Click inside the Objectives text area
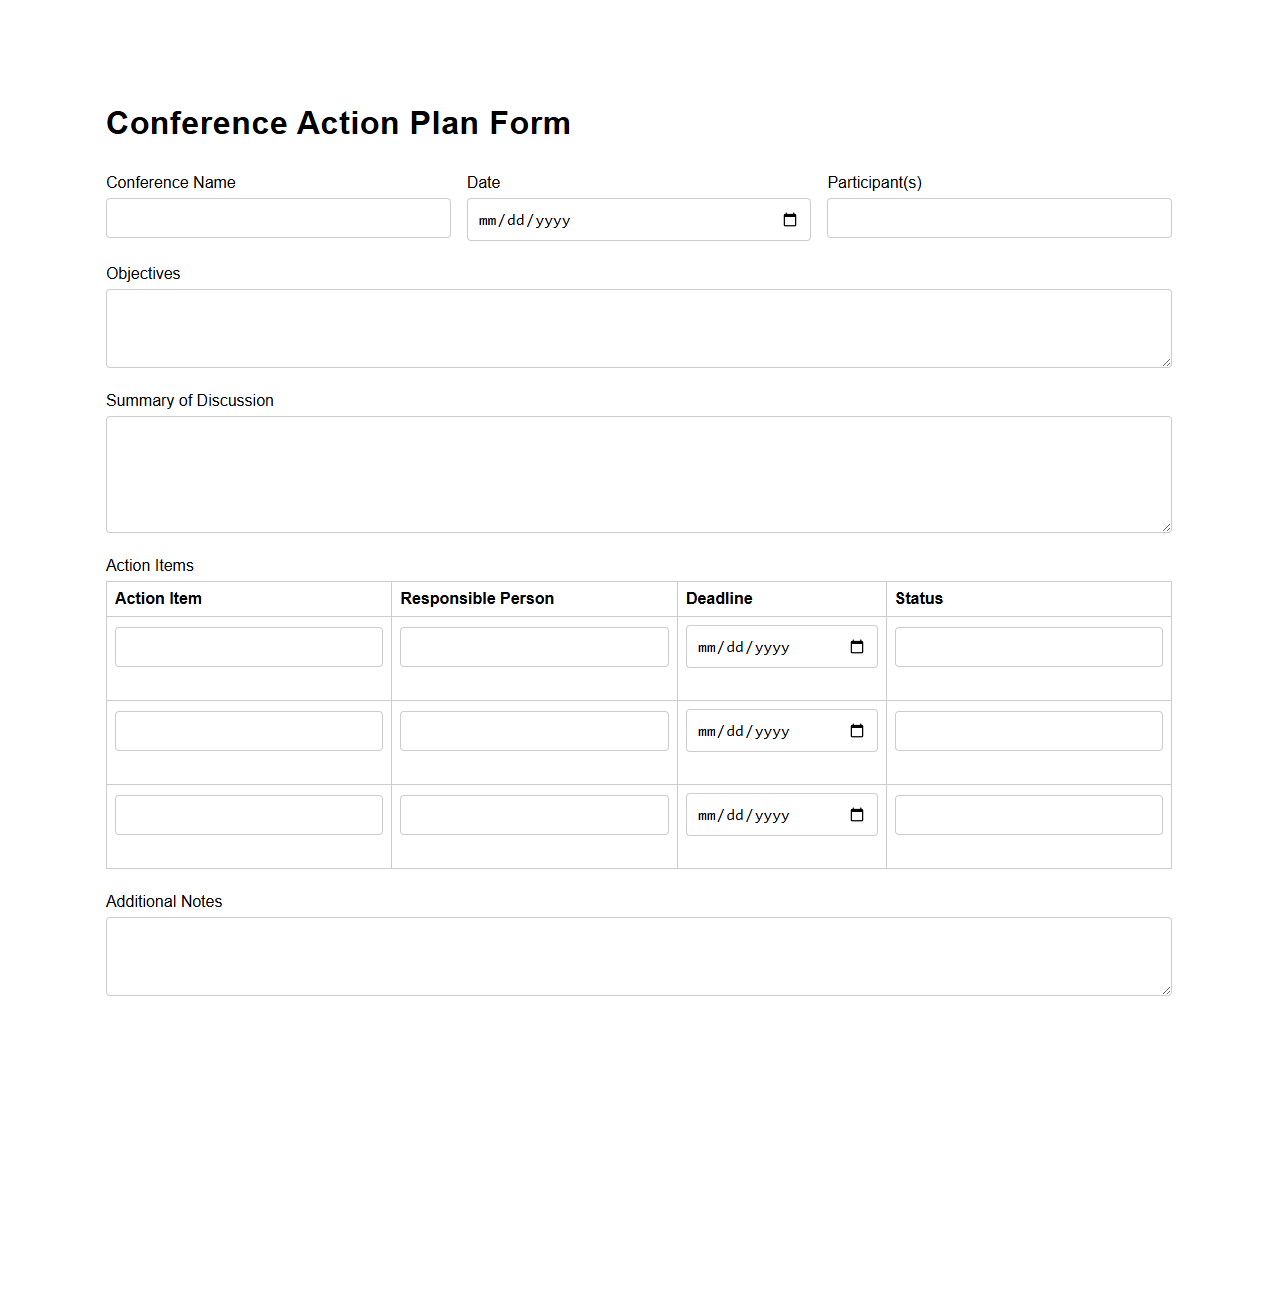The width and height of the screenshot is (1278, 1300). 638,328
